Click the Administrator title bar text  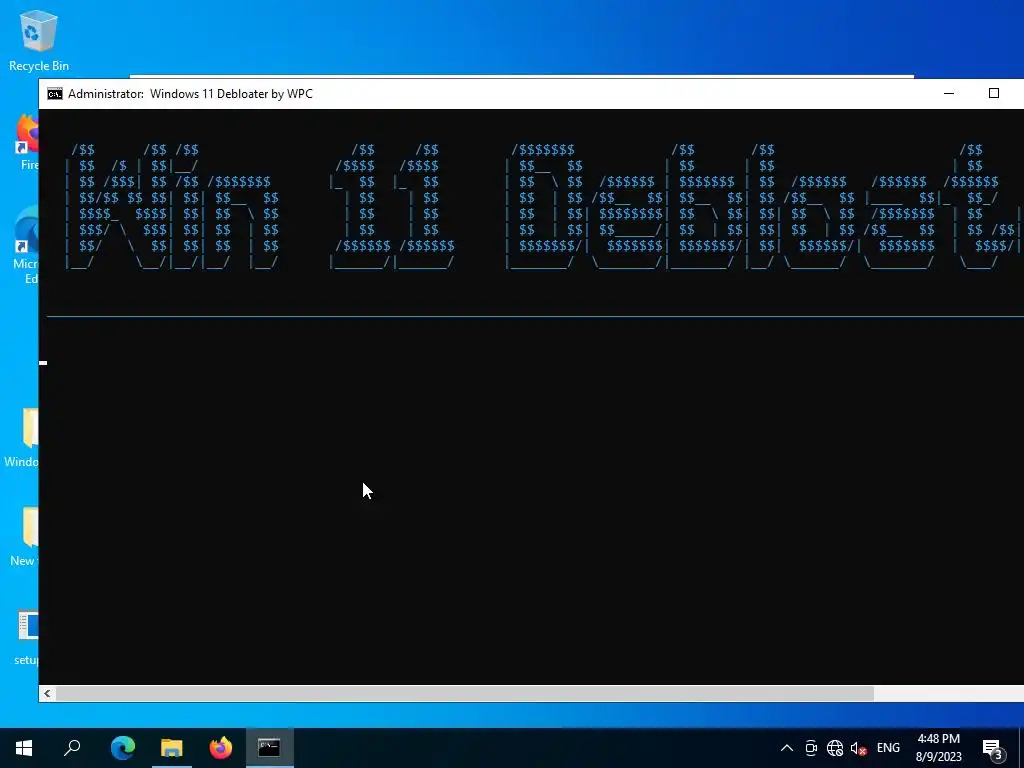tap(190, 94)
